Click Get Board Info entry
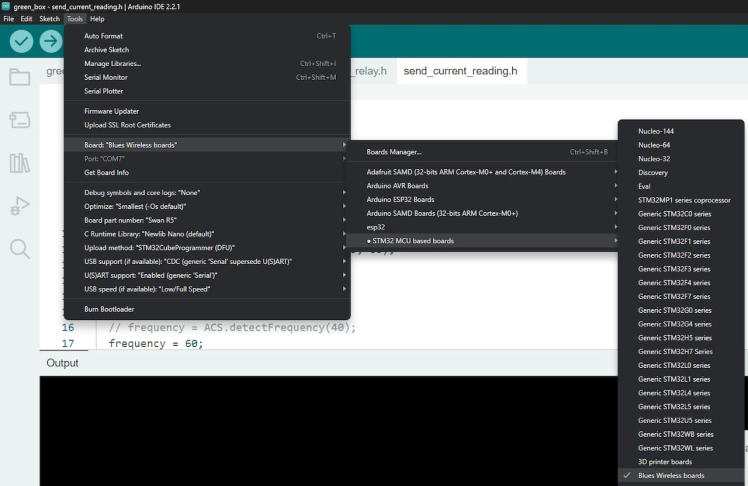Image resolution: width=748 pixels, height=486 pixels. point(207,173)
